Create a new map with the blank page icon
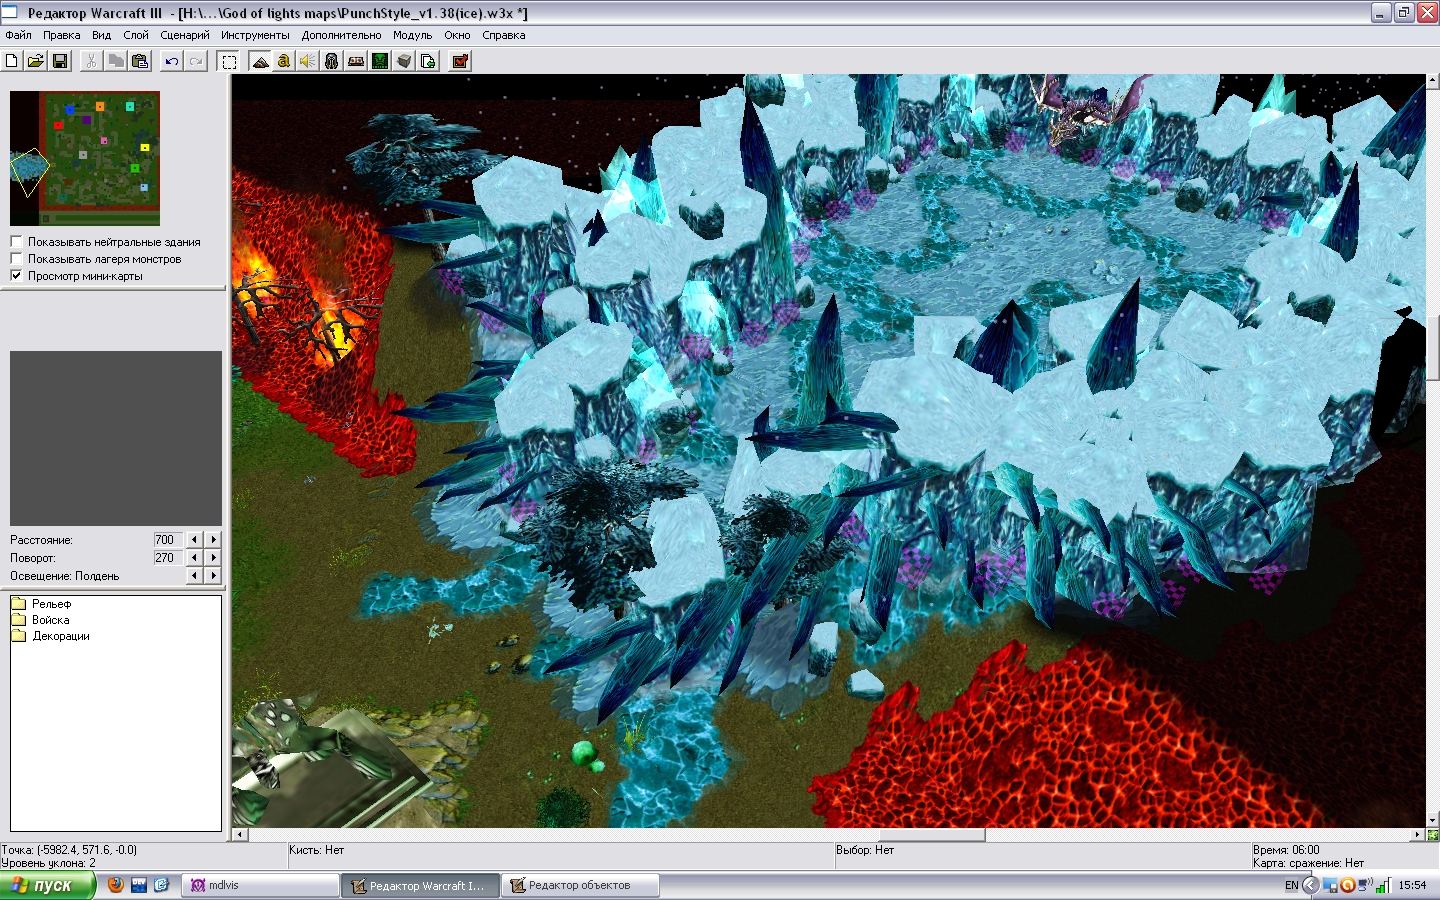Image resolution: width=1440 pixels, height=900 pixels. click(x=12, y=61)
